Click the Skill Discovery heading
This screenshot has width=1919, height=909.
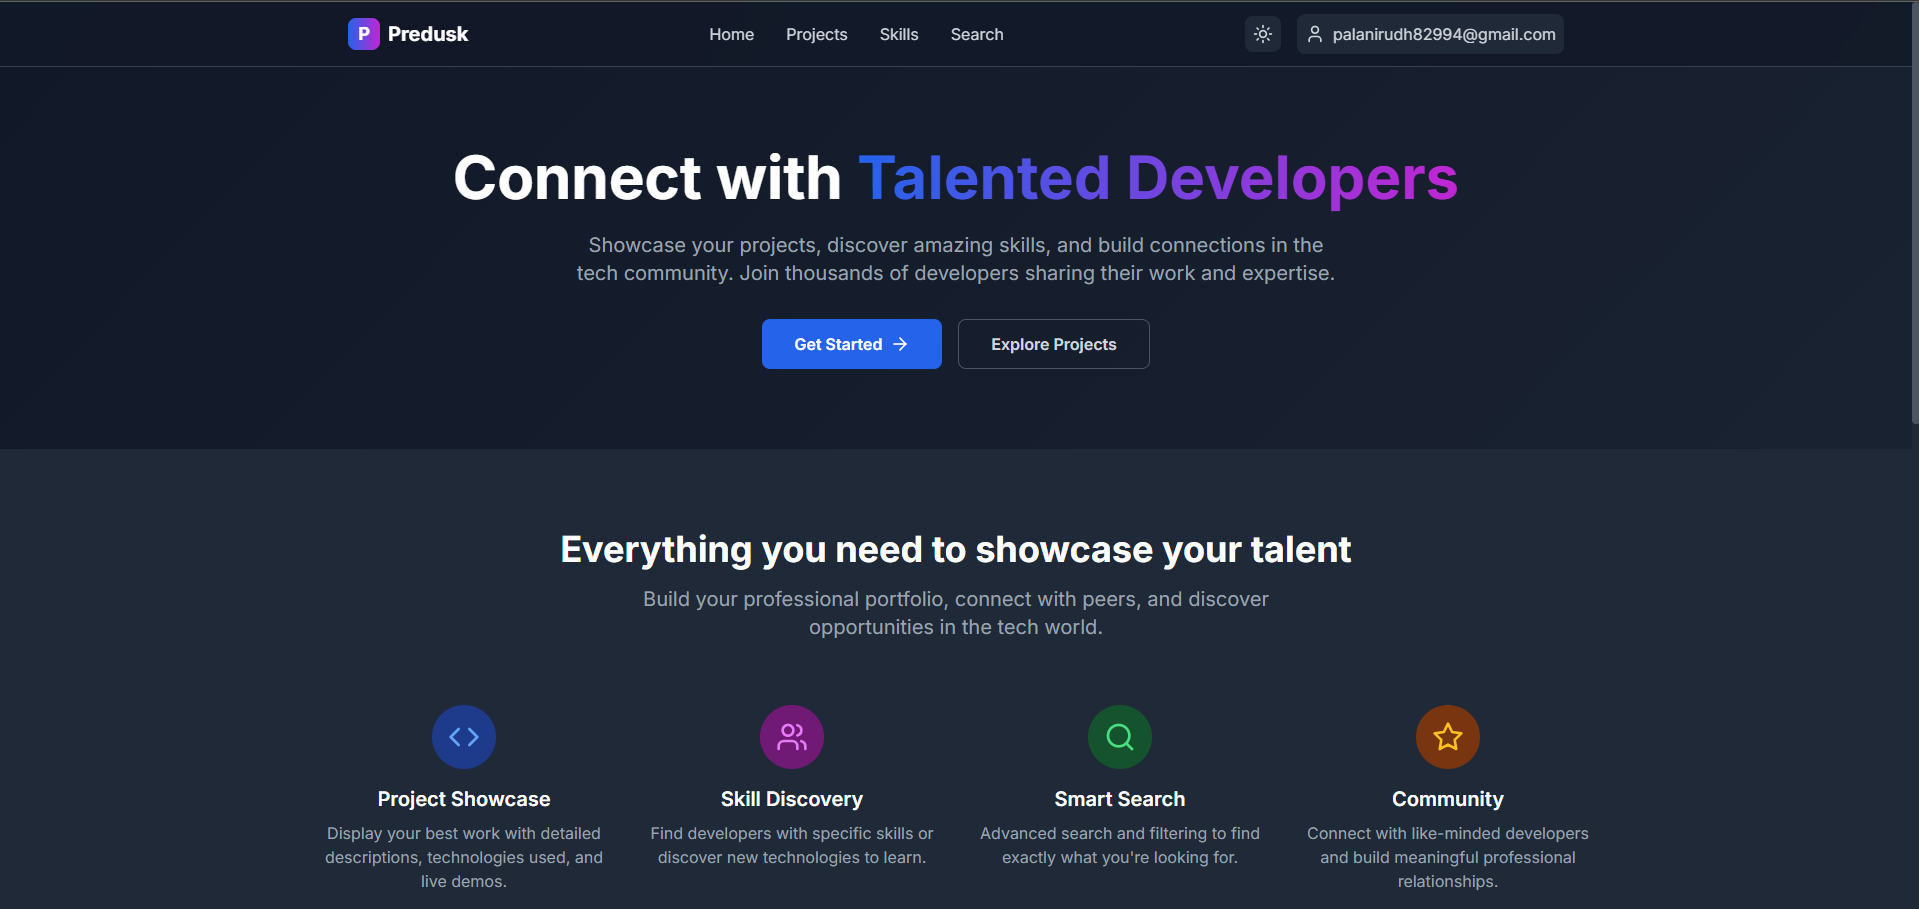791,798
